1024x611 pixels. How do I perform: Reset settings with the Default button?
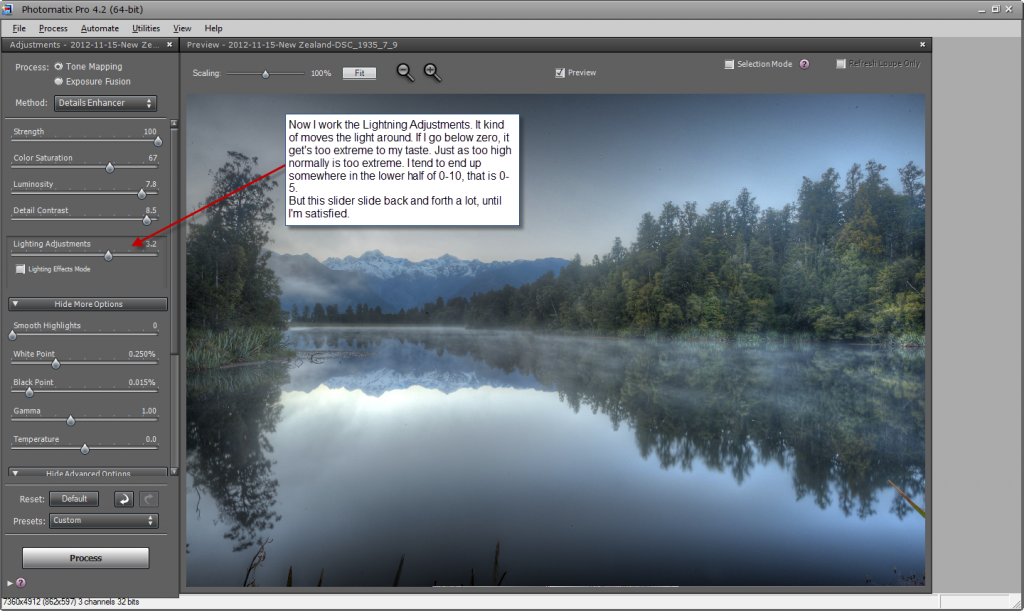point(74,499)
